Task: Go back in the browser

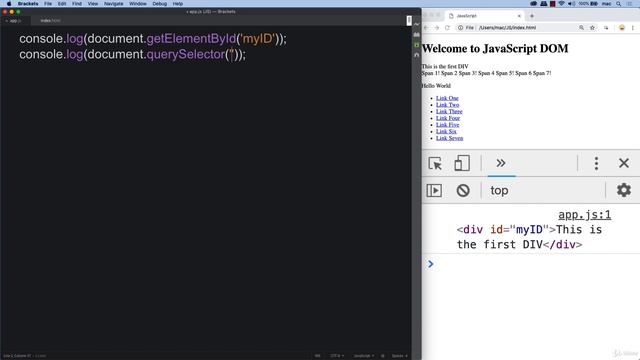Action: [426, 28]
